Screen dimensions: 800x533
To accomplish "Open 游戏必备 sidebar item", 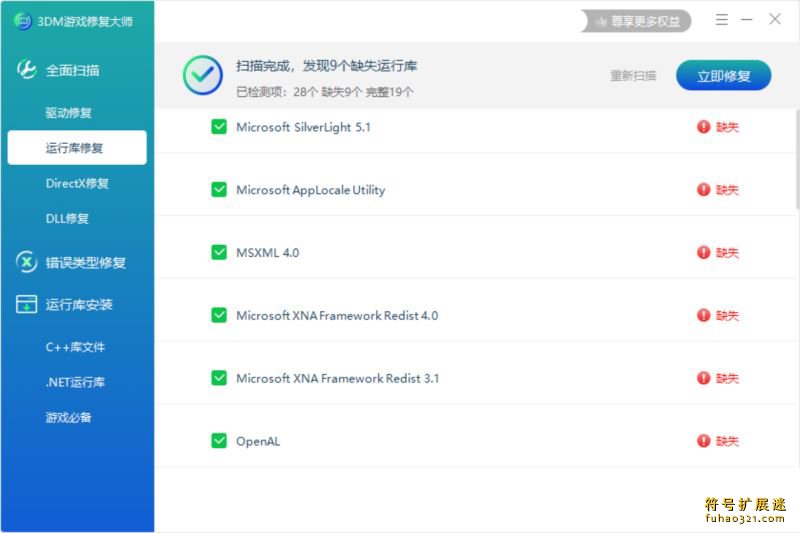I will point(68,417).
